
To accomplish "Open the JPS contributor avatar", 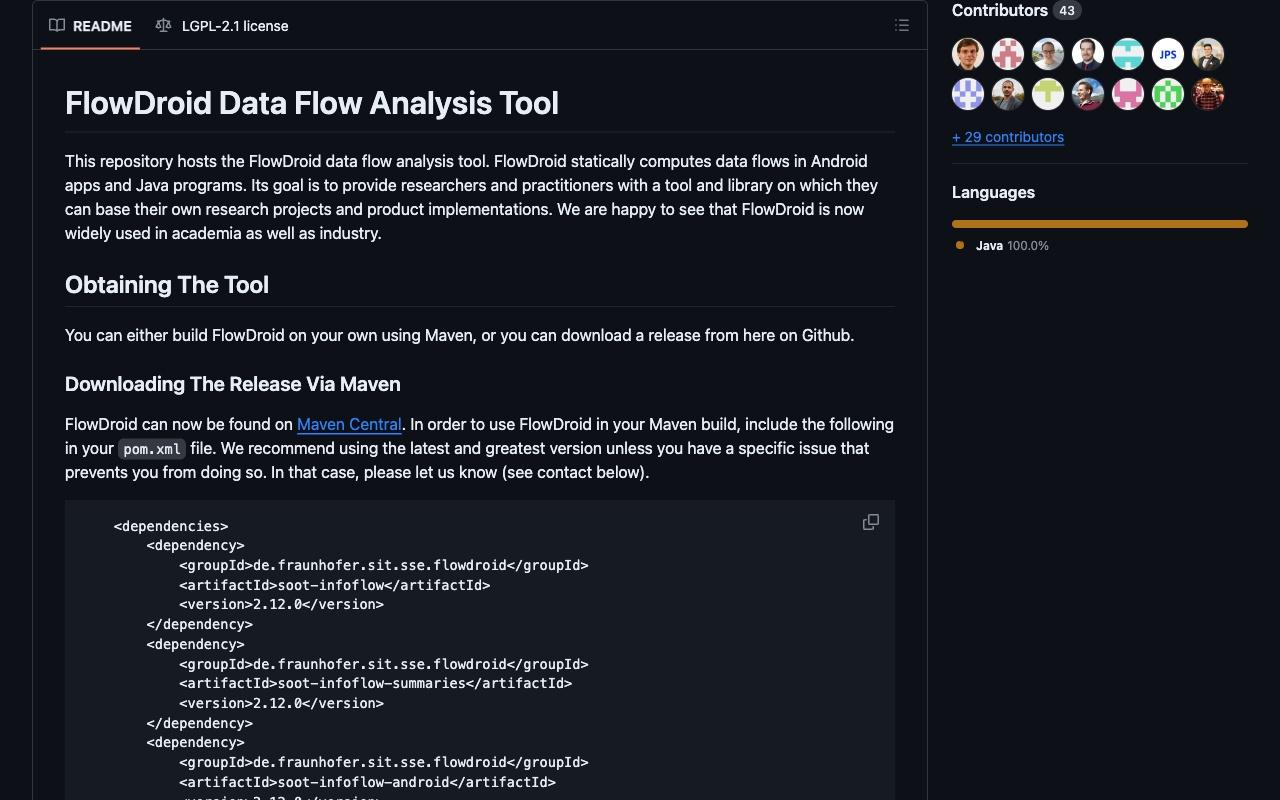I will click(1168, 54).
